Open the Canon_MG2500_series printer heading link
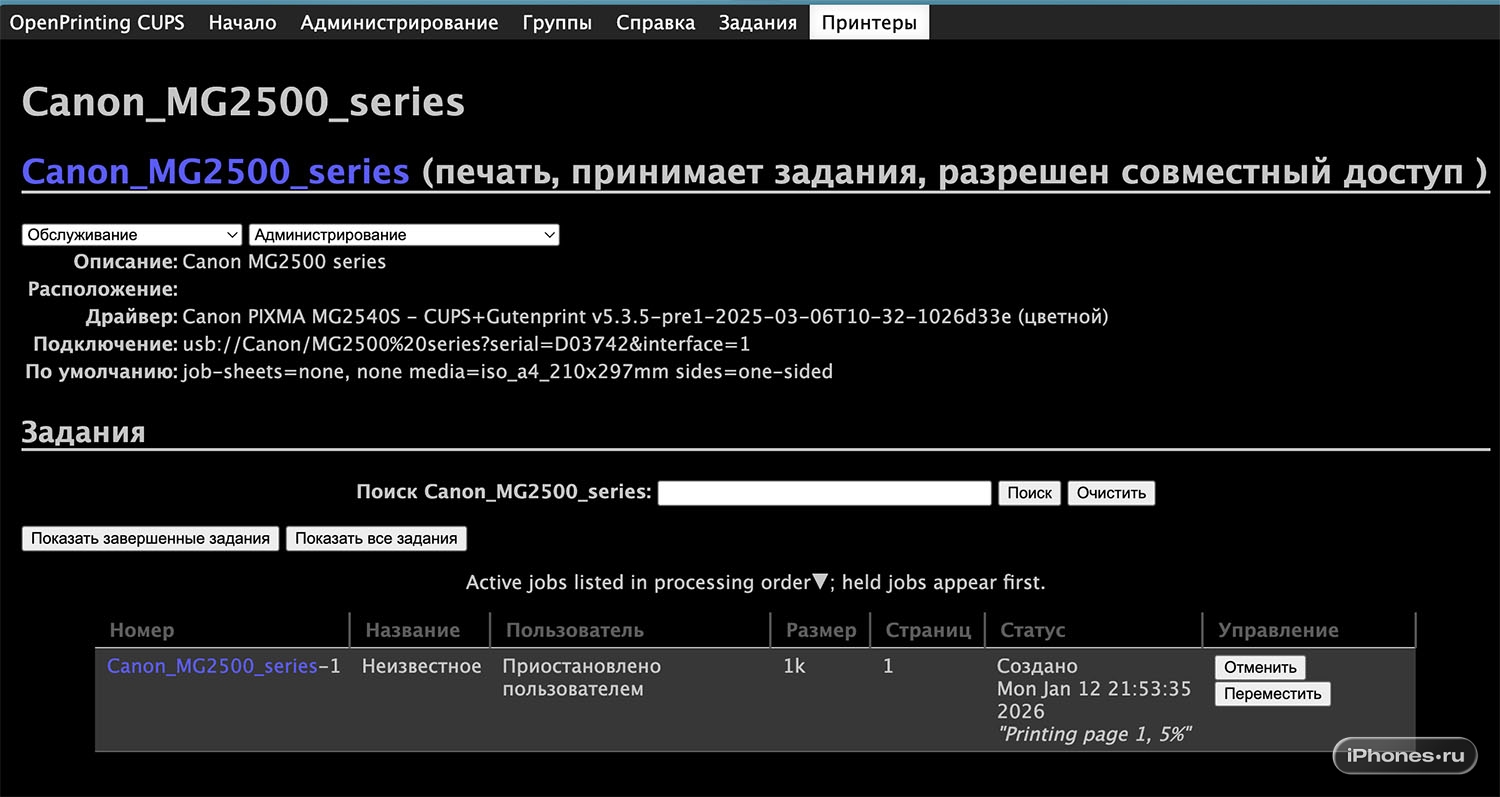Viewport: 1500px width, 797px height. [215, 172]
